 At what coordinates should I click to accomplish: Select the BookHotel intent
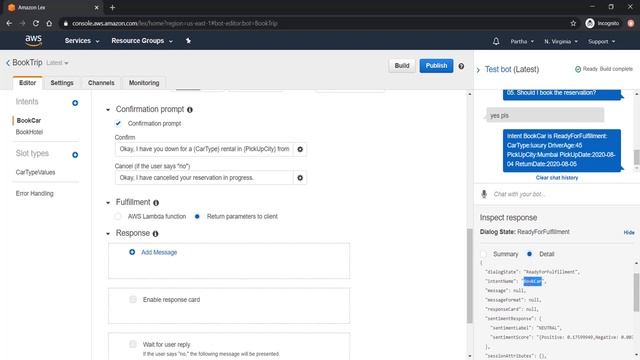tap(29, 132)
